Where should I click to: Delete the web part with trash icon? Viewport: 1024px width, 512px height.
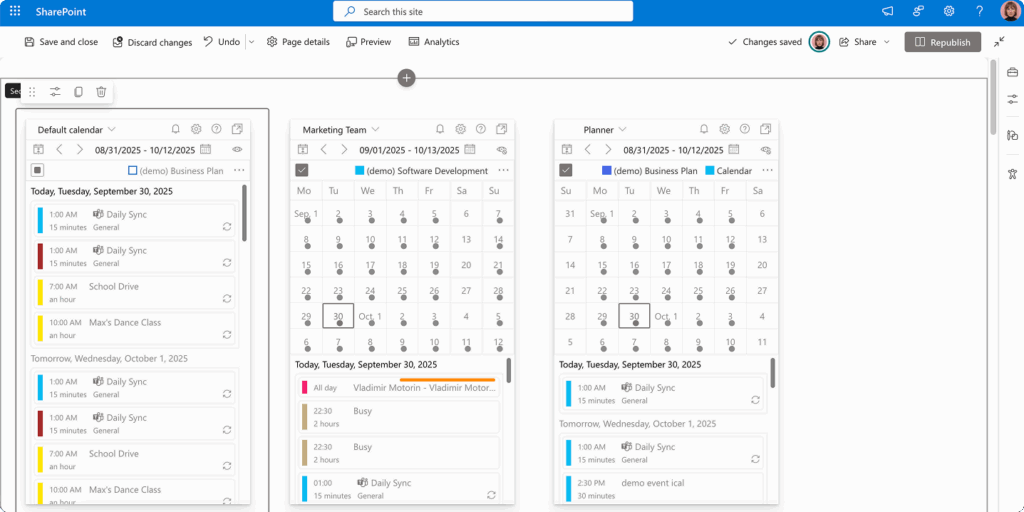101,92
